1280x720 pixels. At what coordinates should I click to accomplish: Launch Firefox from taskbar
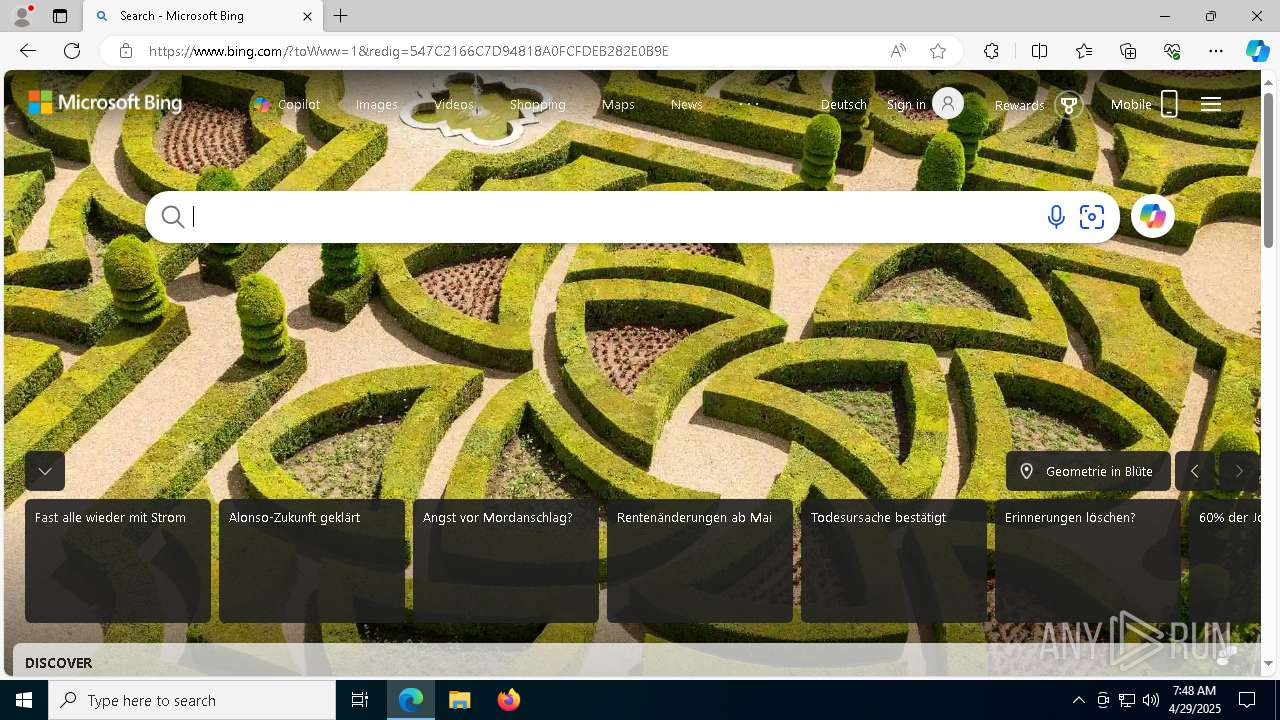pos(509,700)
